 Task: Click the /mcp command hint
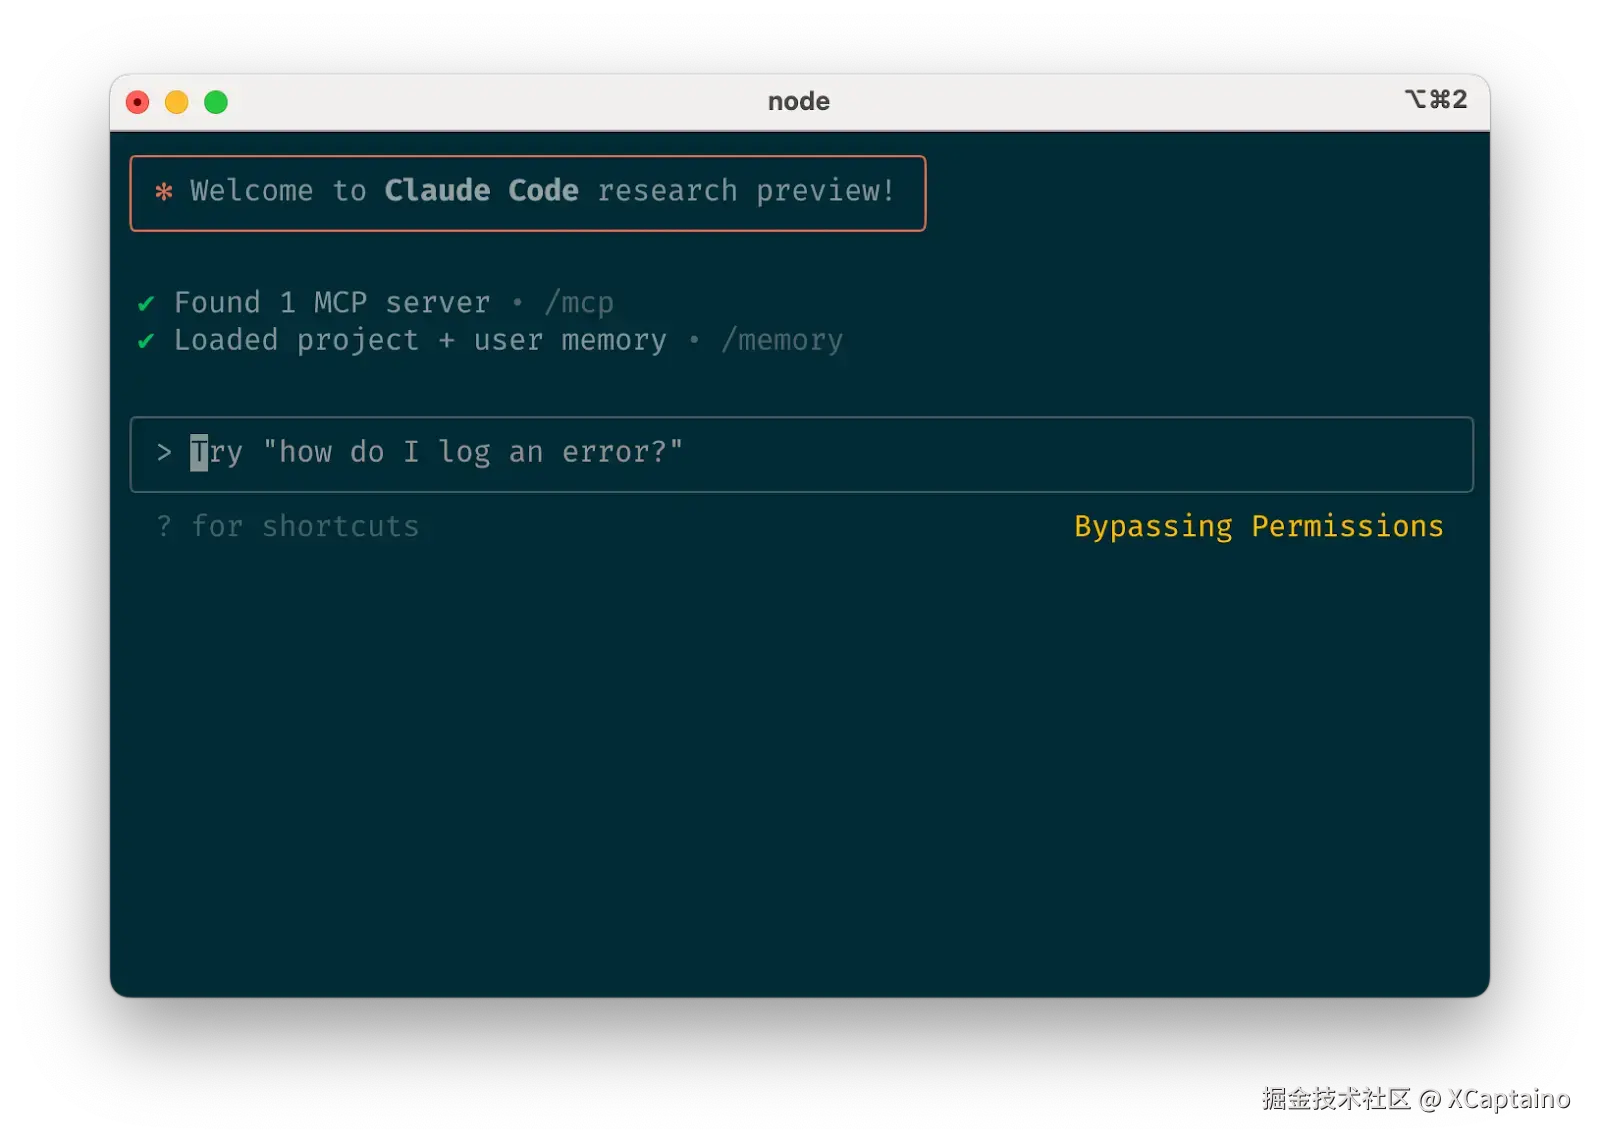point(579,303)
